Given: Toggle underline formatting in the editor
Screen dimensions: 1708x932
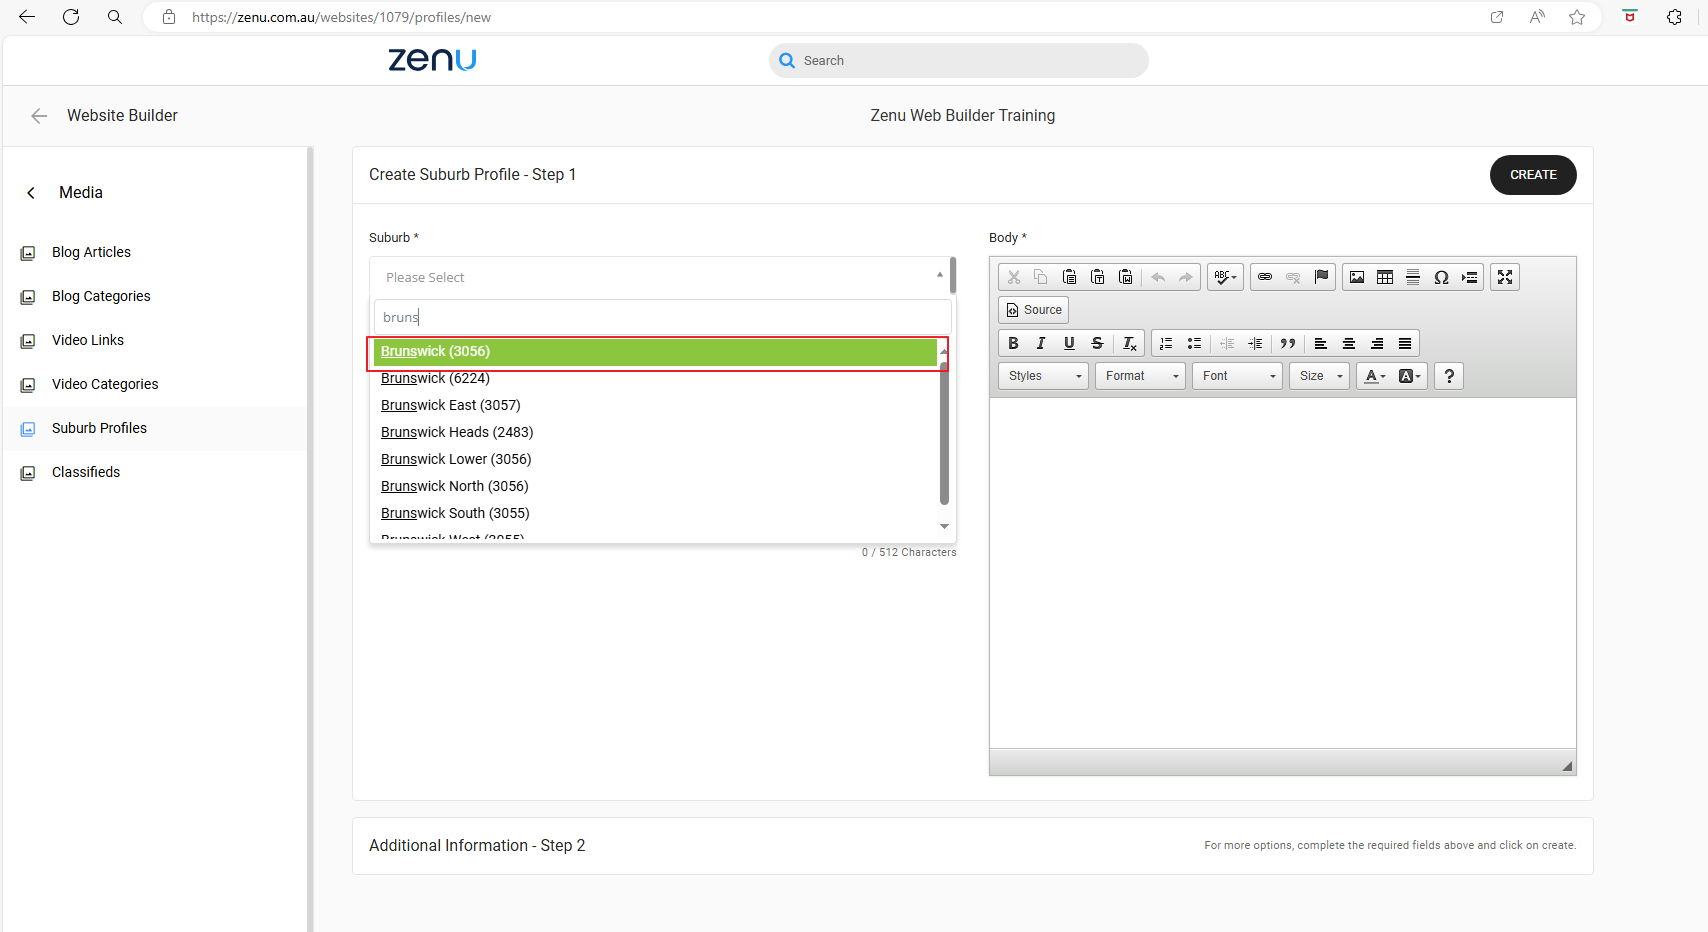Looking at the screenshot, I should (1069, 343).
